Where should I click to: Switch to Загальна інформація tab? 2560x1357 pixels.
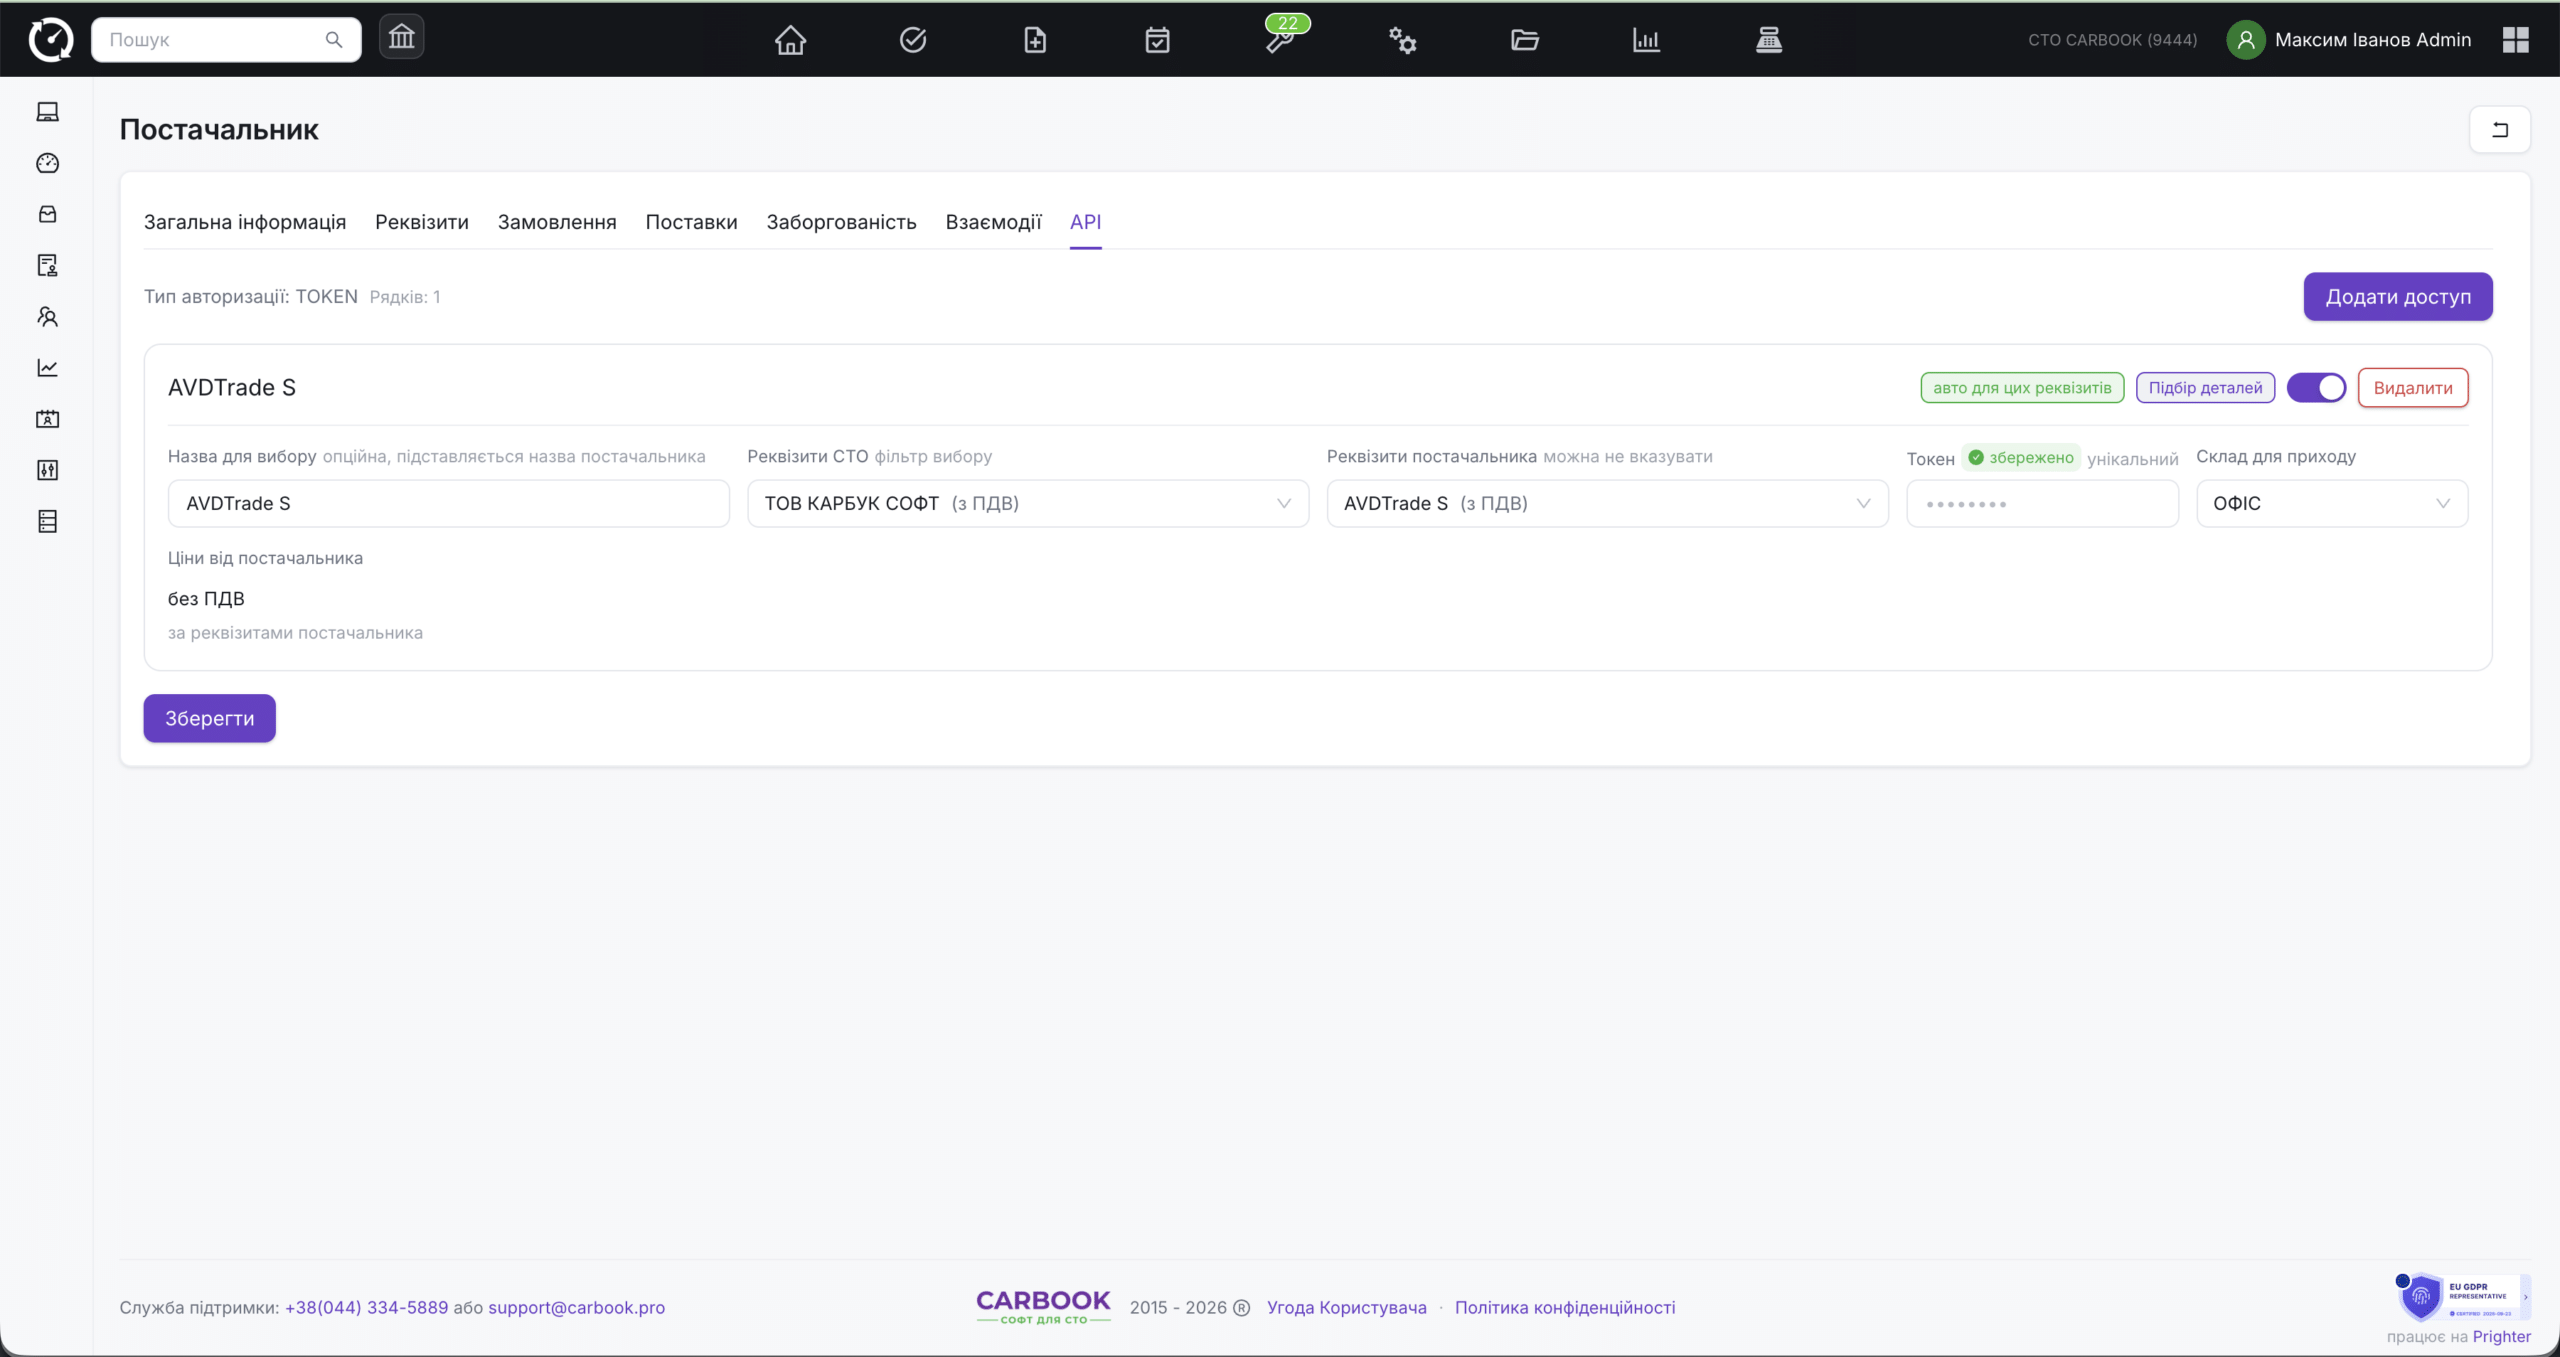(x=245, y=222)
